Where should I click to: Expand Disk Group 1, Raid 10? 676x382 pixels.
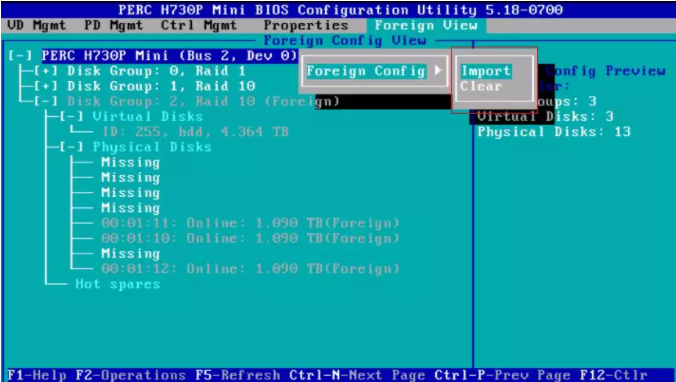(x=46, y=86)
